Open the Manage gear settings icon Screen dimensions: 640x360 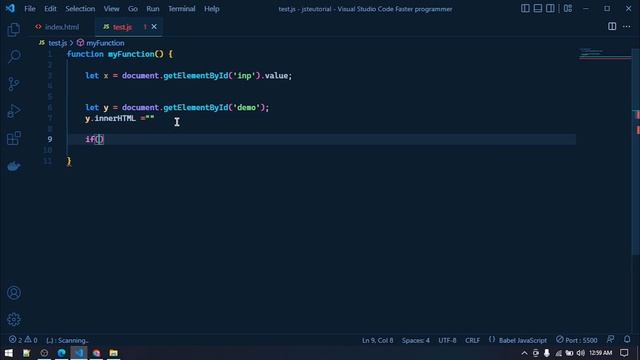(13, 320)
